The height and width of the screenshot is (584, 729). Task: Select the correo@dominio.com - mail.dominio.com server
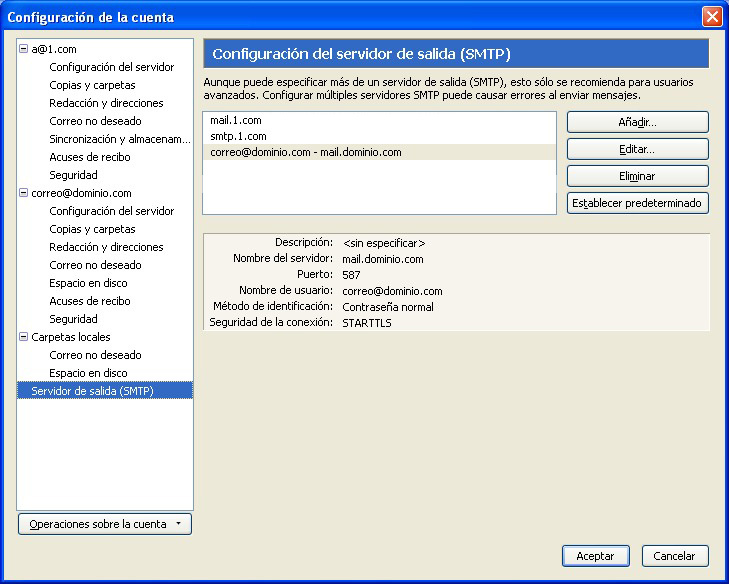[305, 152]
